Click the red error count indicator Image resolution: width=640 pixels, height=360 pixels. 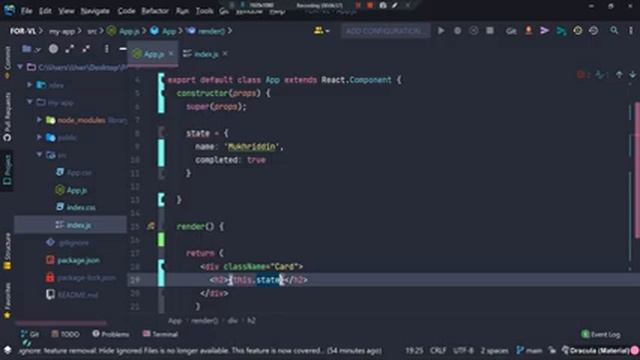(x=583, y=75)
